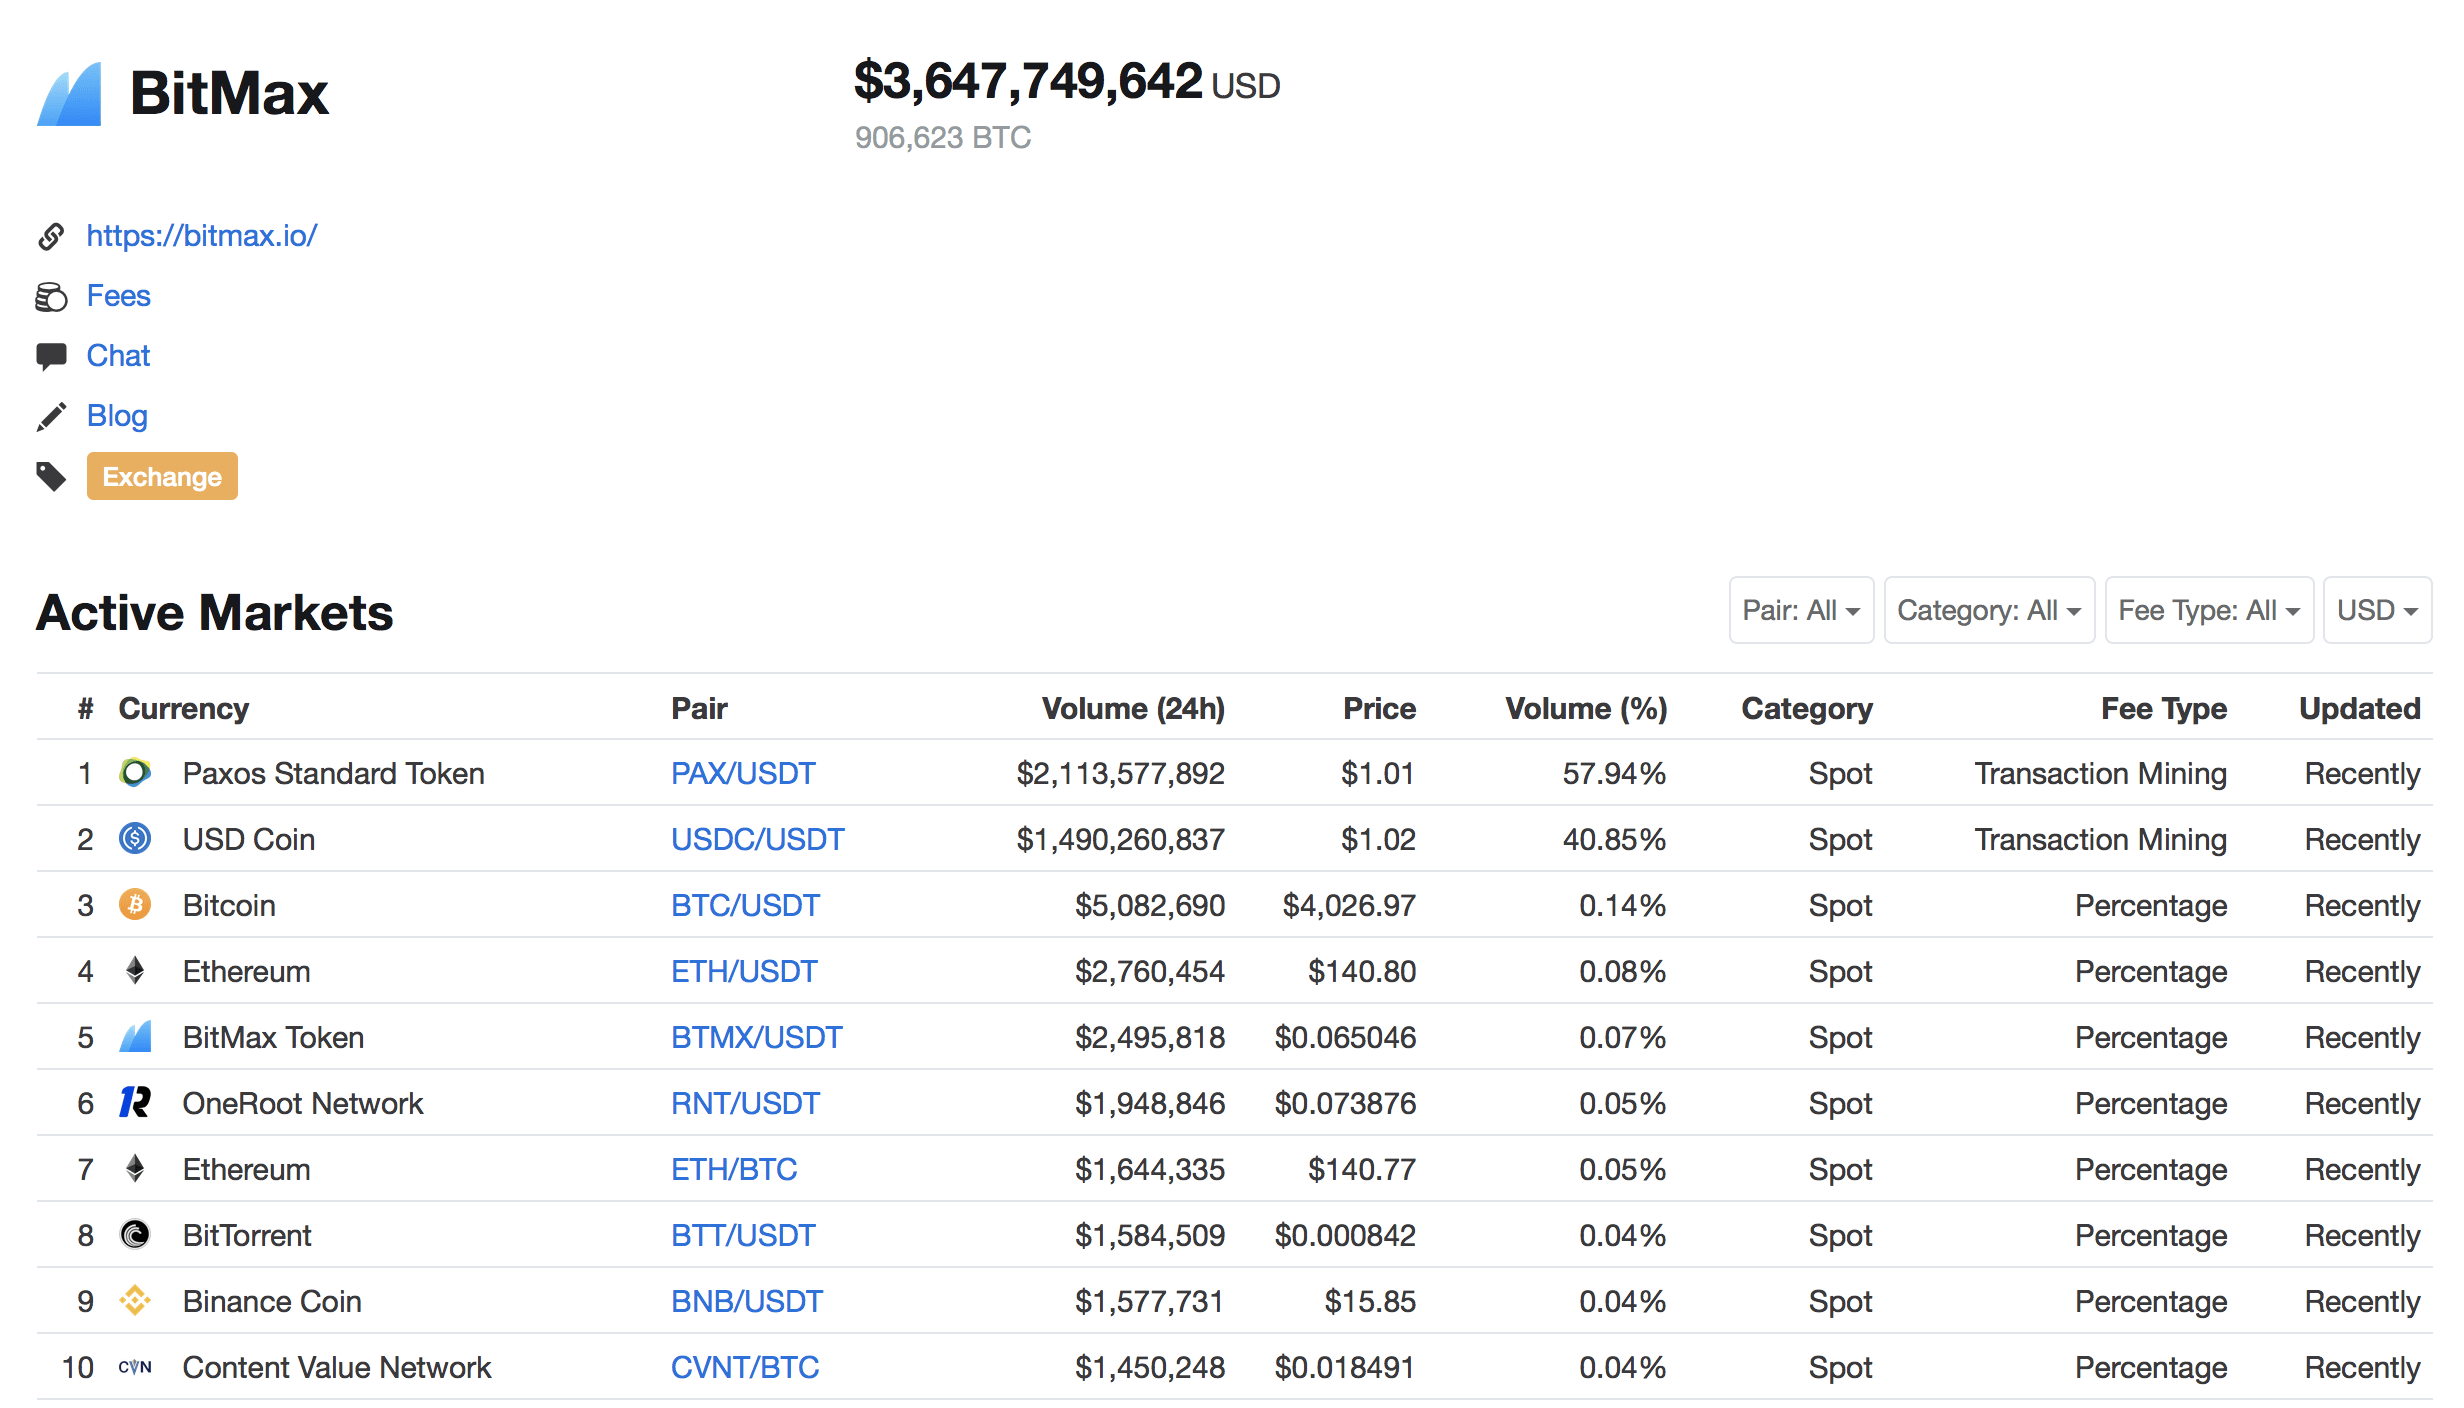Click the OneRoot Network currency name
This screenshot has height=1408, width=2464.
pos(303,1103)
